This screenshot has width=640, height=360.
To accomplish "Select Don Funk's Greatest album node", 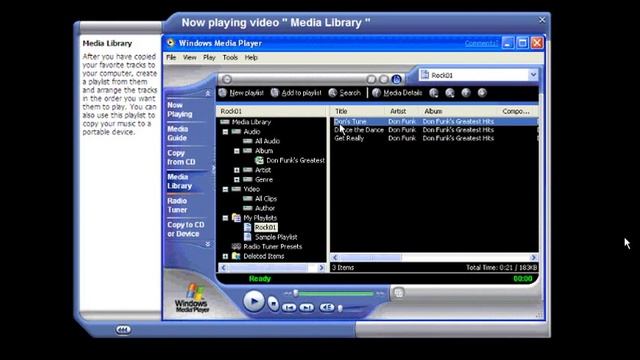I will point(295,160).
